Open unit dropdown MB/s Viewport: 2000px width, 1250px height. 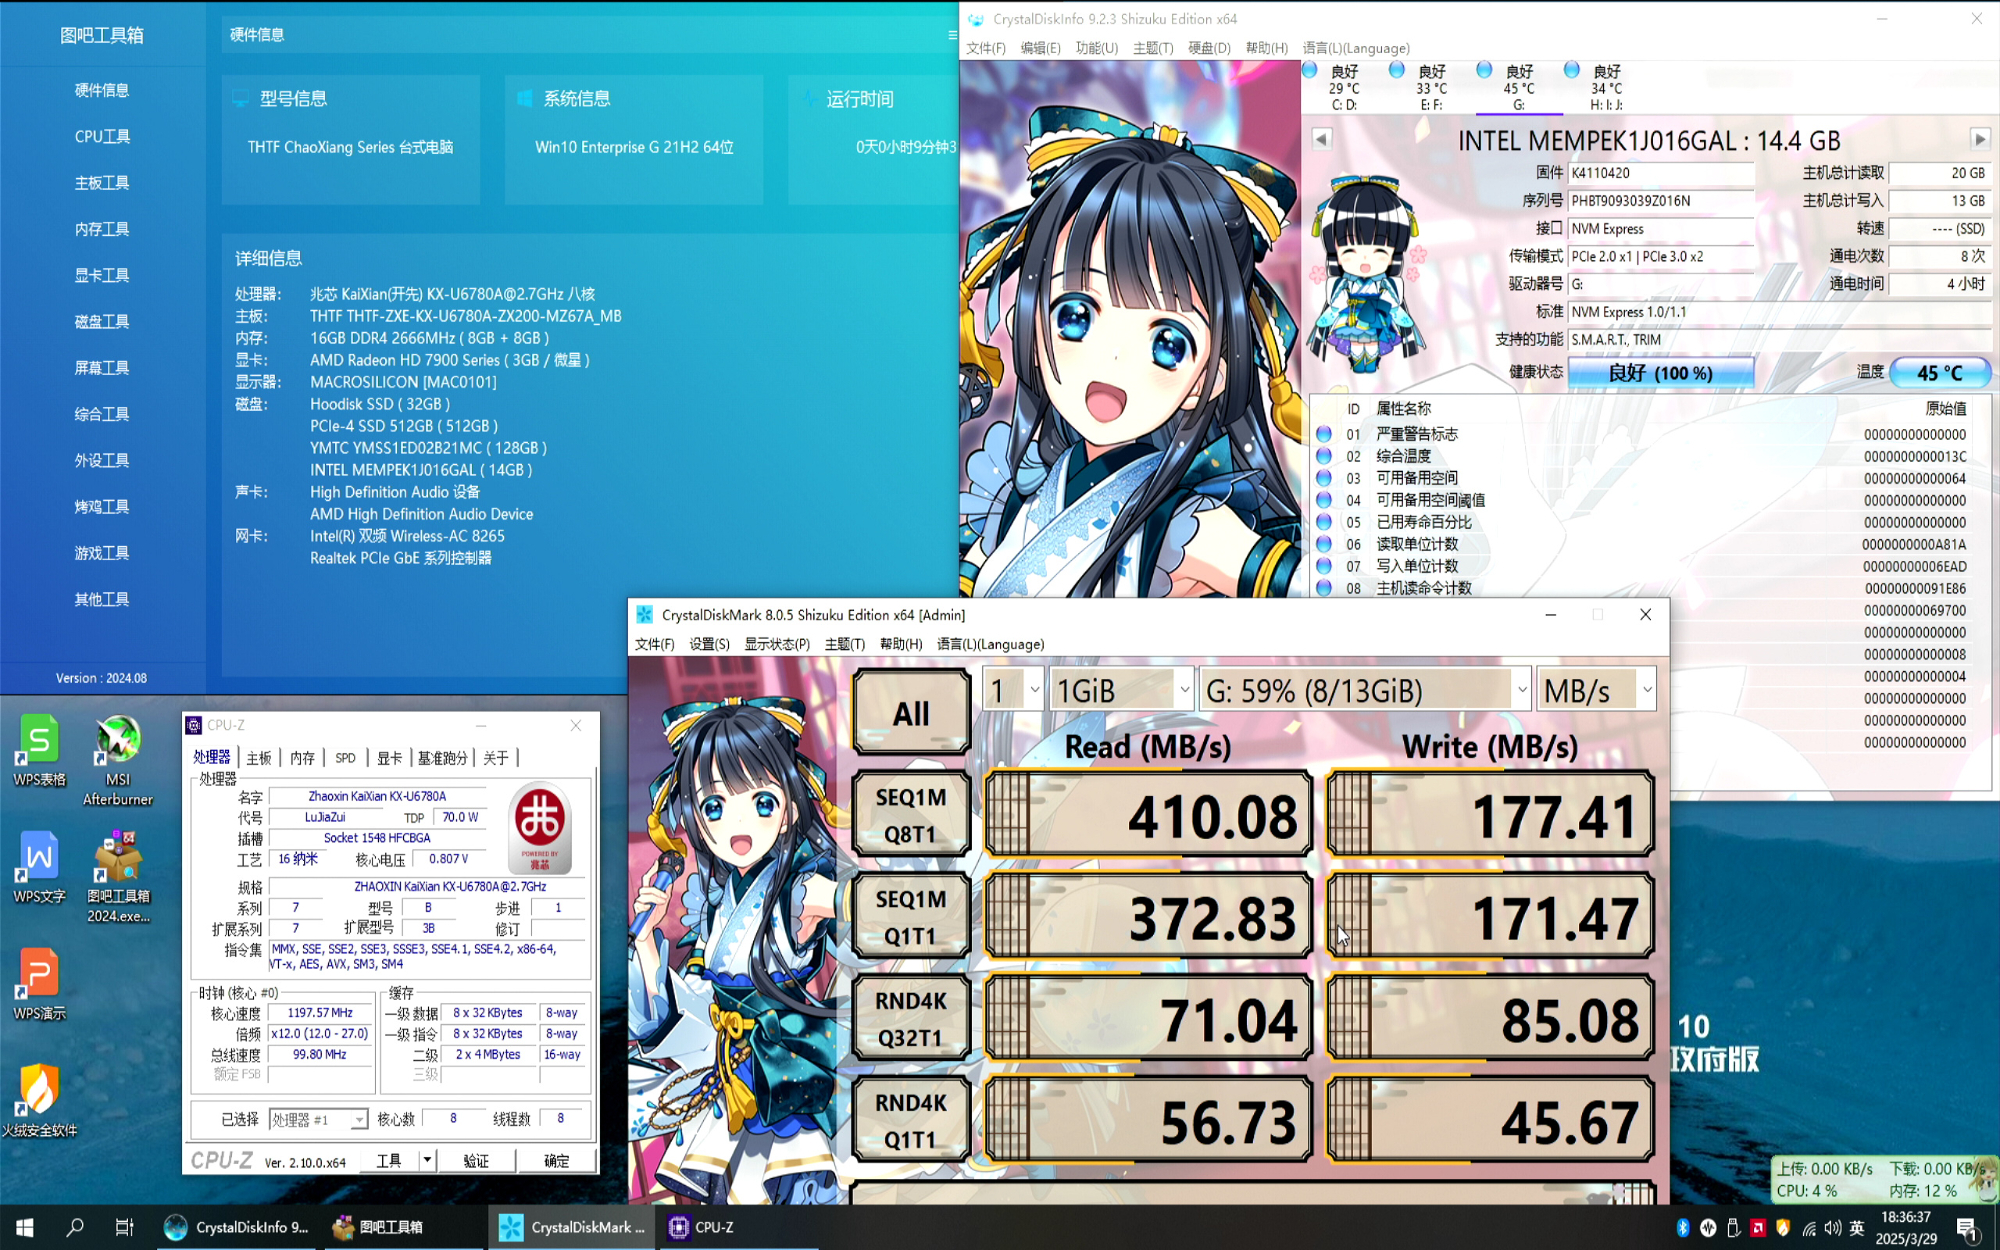pyautogui.click(x=1596, y=690)
